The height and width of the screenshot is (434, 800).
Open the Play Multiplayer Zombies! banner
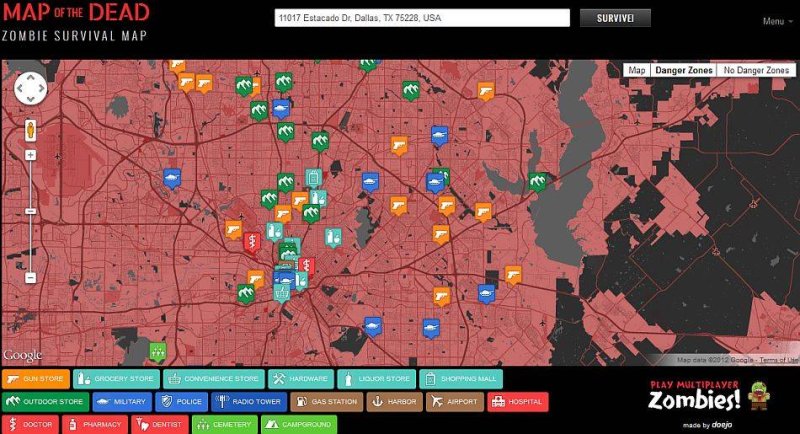pos(700,396)
